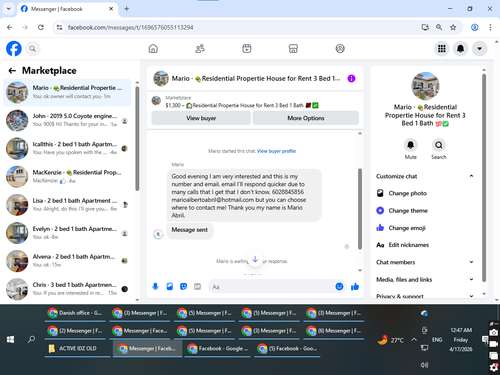Expand Privacy & support section
This screenshot has height=375, width=500.
[x=424, y=296]
